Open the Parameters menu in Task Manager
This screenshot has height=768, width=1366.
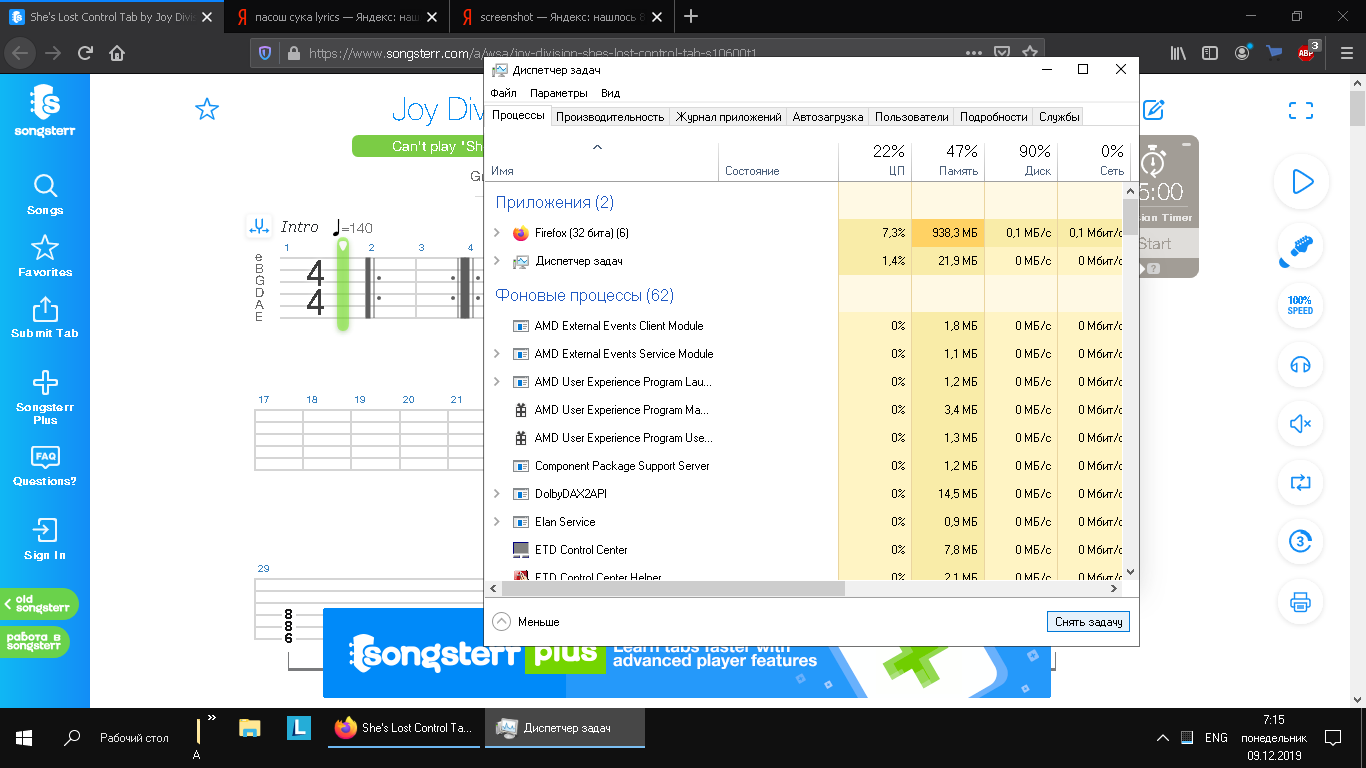(559, 93)
